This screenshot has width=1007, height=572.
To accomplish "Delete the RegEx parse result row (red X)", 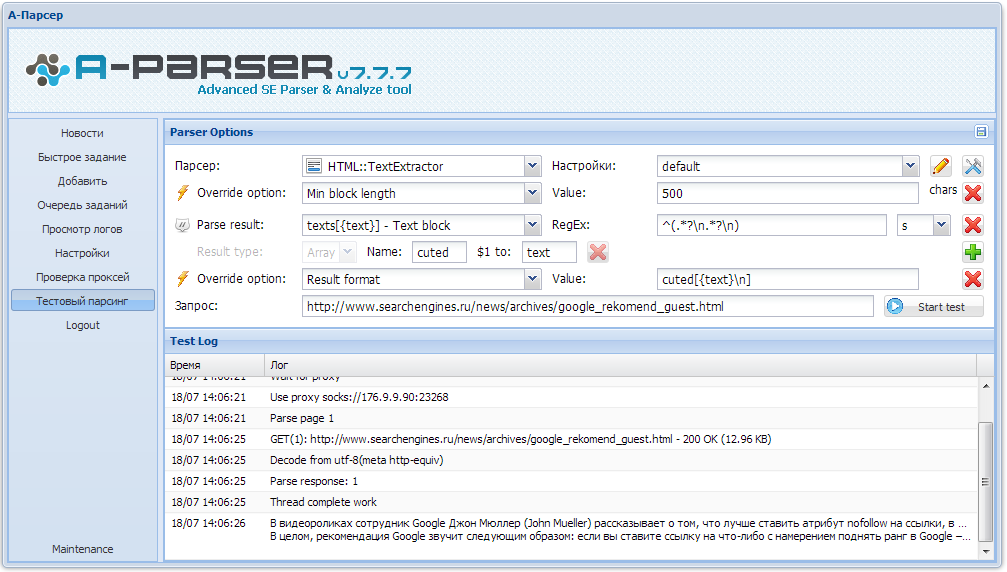I will [973, 225].
